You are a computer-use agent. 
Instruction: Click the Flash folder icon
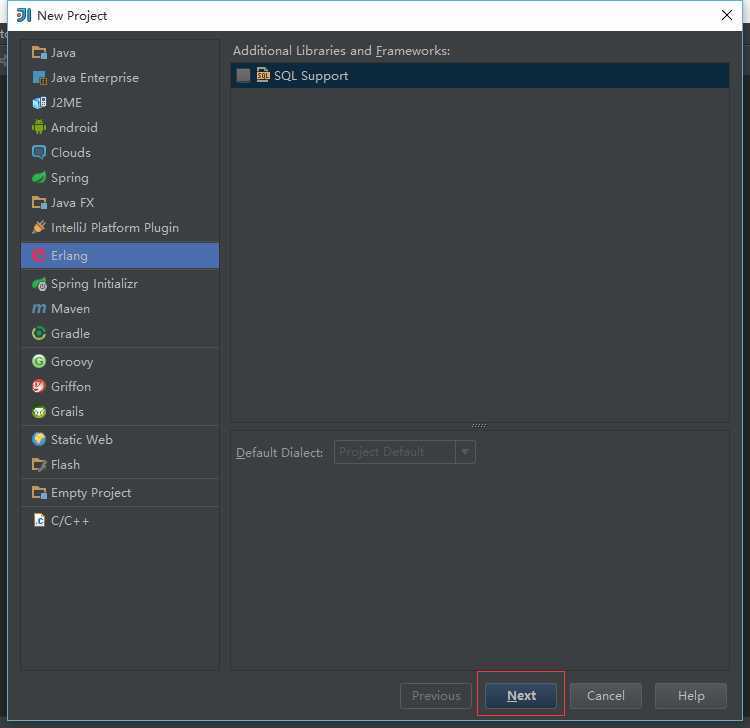[39, 464]
